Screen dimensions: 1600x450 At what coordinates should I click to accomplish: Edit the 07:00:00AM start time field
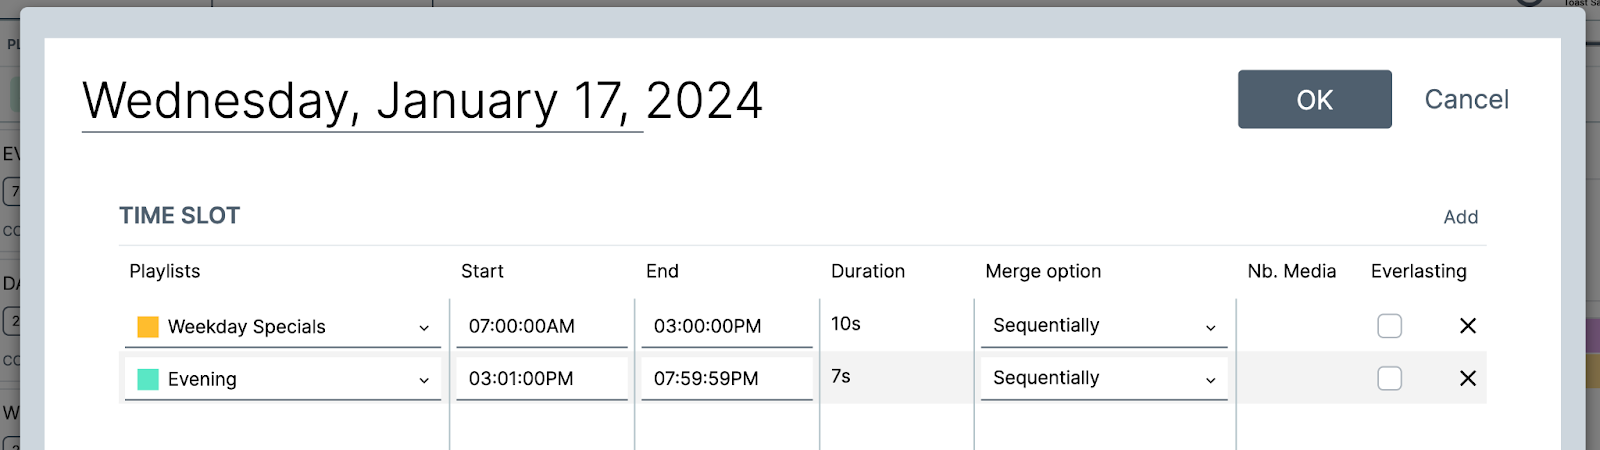coord(541,326)
